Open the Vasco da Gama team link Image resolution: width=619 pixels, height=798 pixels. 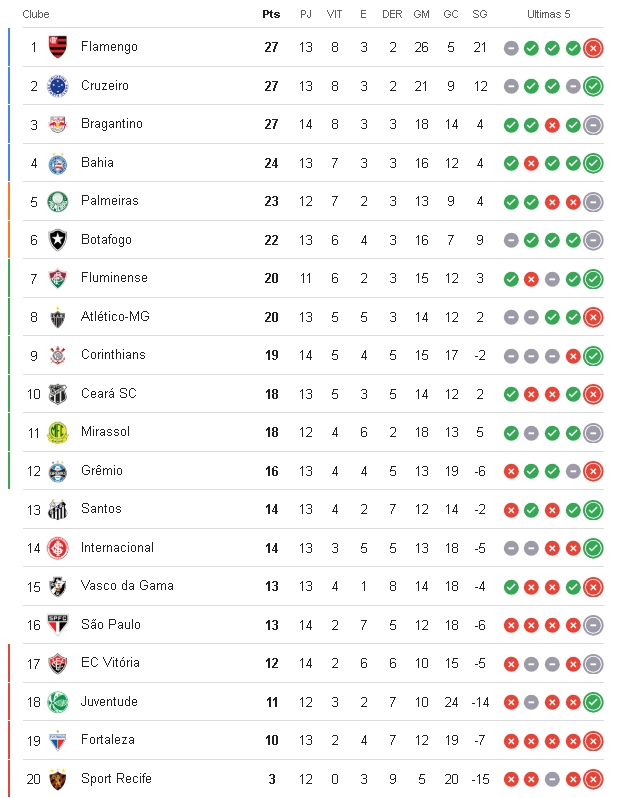(127, 586)
